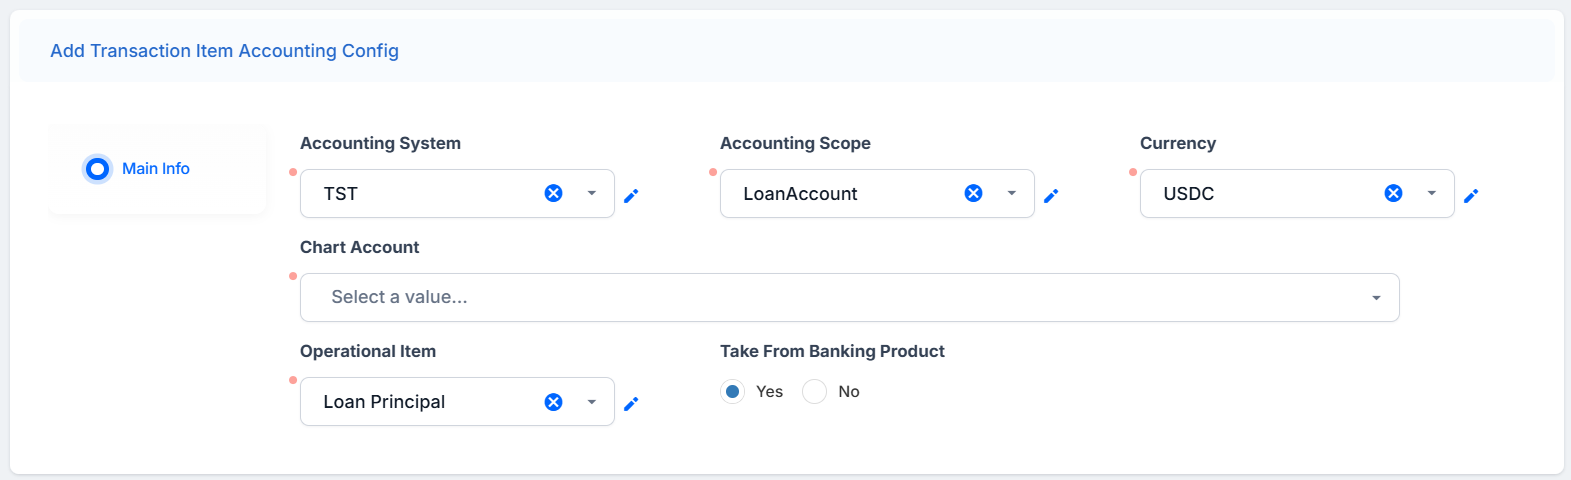Select the Main Info step indicator circle
This screenshot has width=1571, height=480.
(97, 169)
